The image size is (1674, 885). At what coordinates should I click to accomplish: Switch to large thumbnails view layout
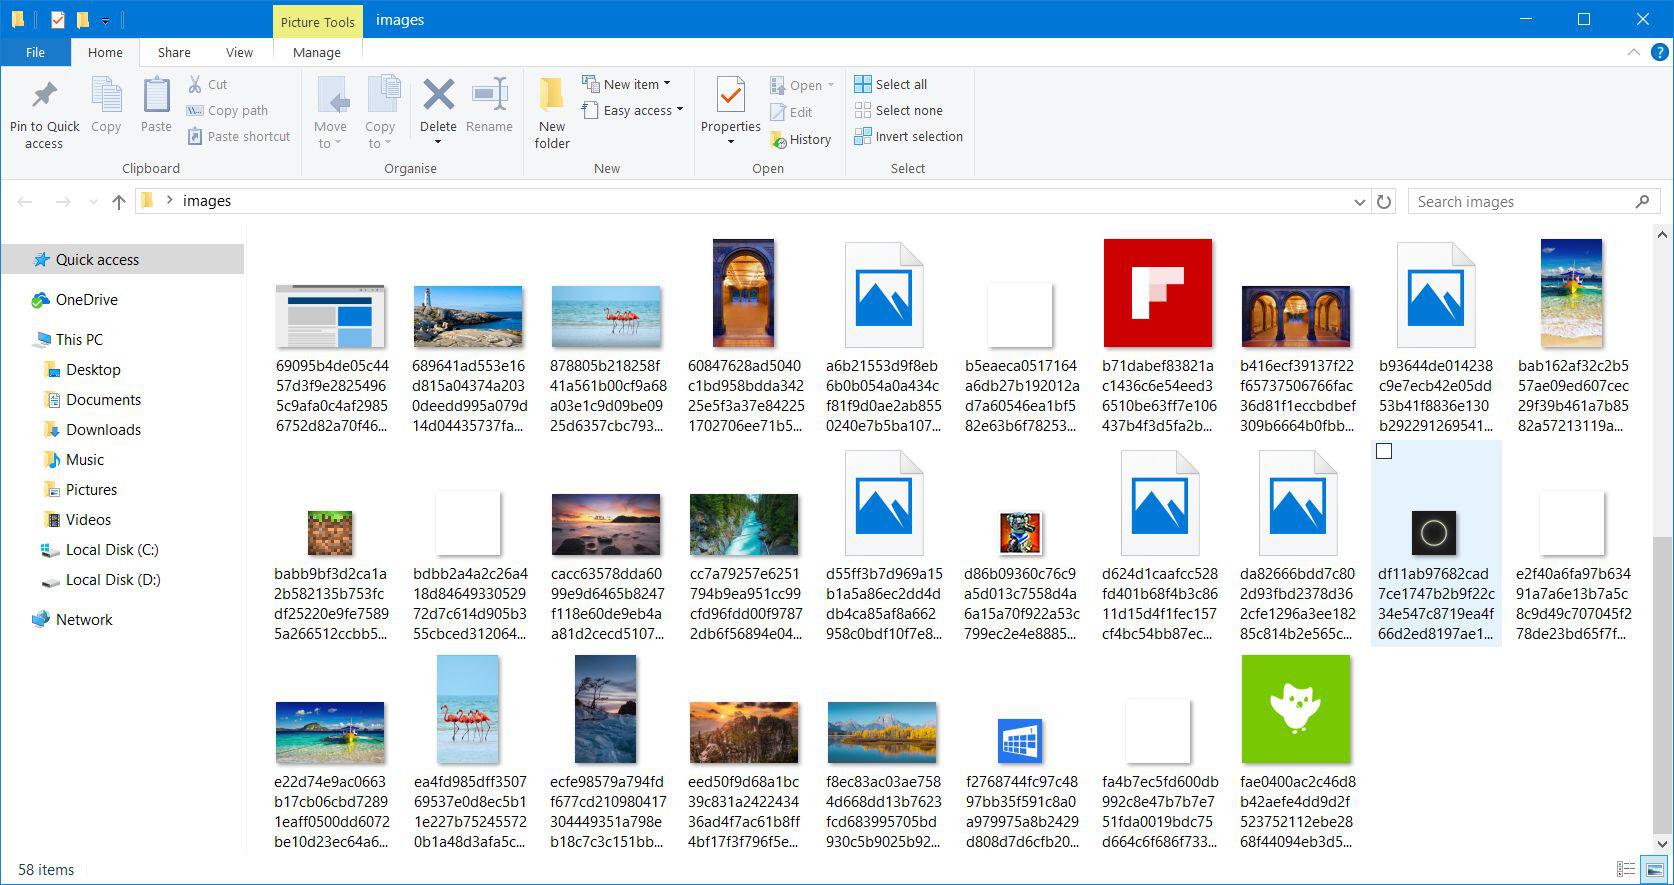coord(1653,870)
